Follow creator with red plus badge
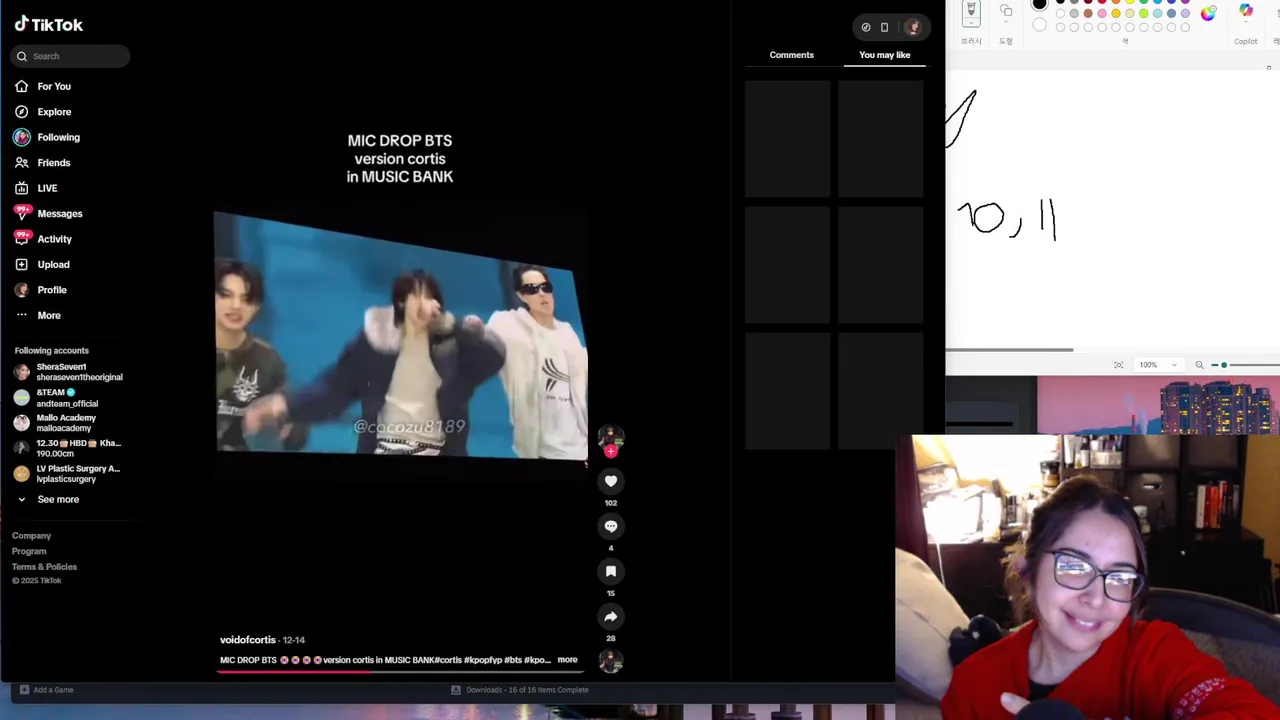Image resolution: width=1280 pixels, height=720 pixels. coord(611,451)
